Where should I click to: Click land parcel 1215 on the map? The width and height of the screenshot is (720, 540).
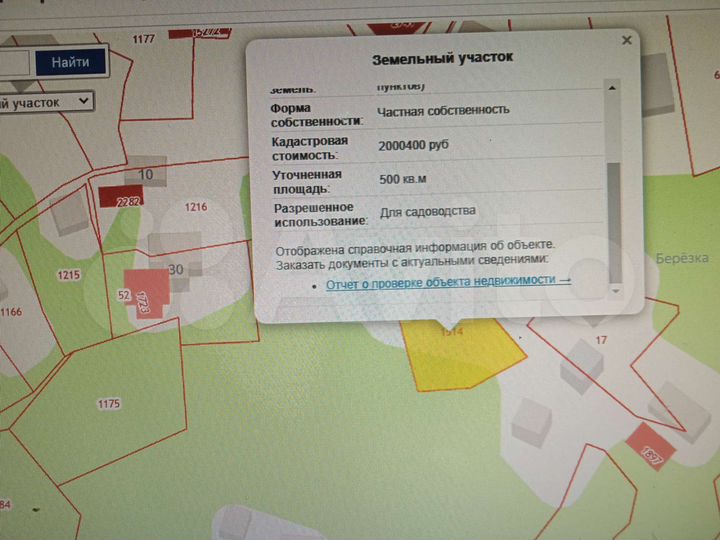tap(68, 274)
